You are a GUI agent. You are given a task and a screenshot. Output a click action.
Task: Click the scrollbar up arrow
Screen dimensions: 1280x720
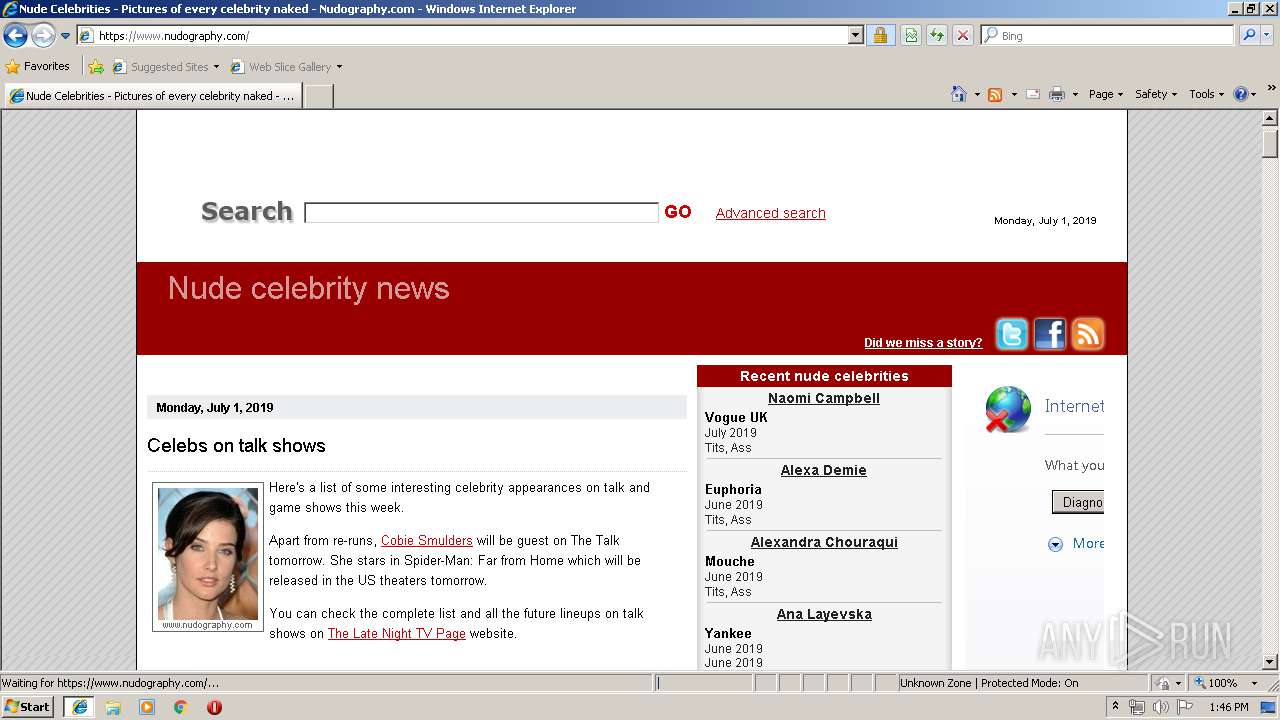click(1270, 119)
